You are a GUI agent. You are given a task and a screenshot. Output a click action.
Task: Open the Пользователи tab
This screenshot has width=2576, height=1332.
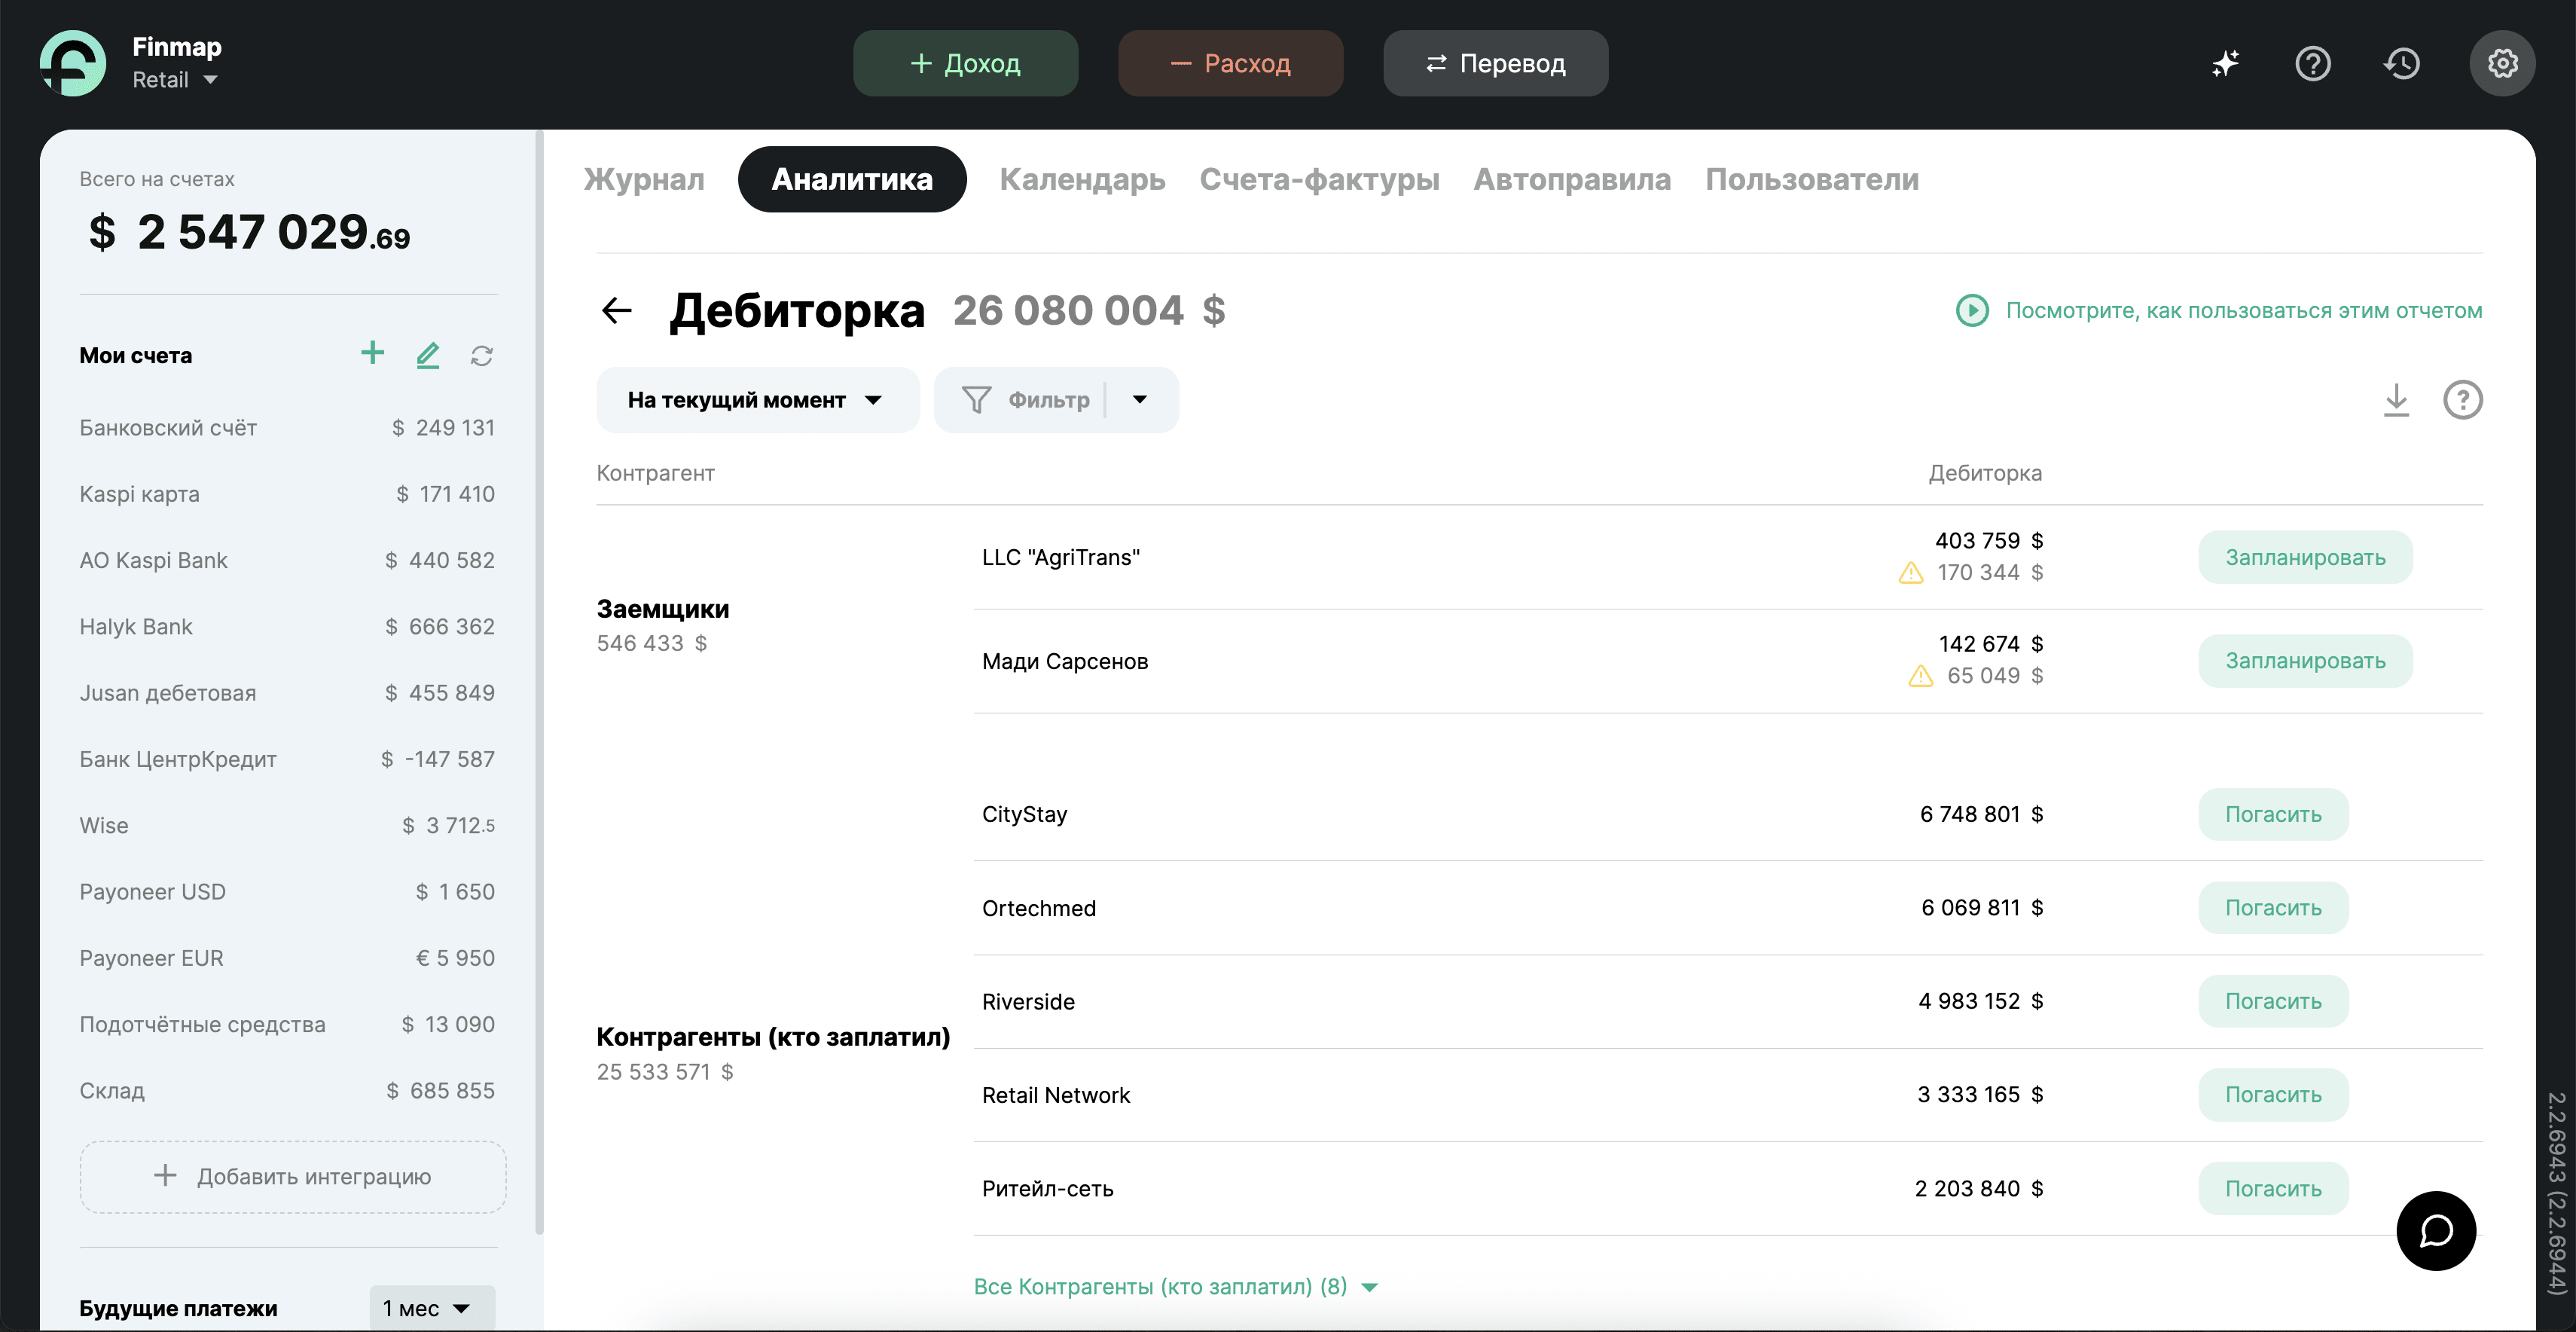coord(1812,180)
